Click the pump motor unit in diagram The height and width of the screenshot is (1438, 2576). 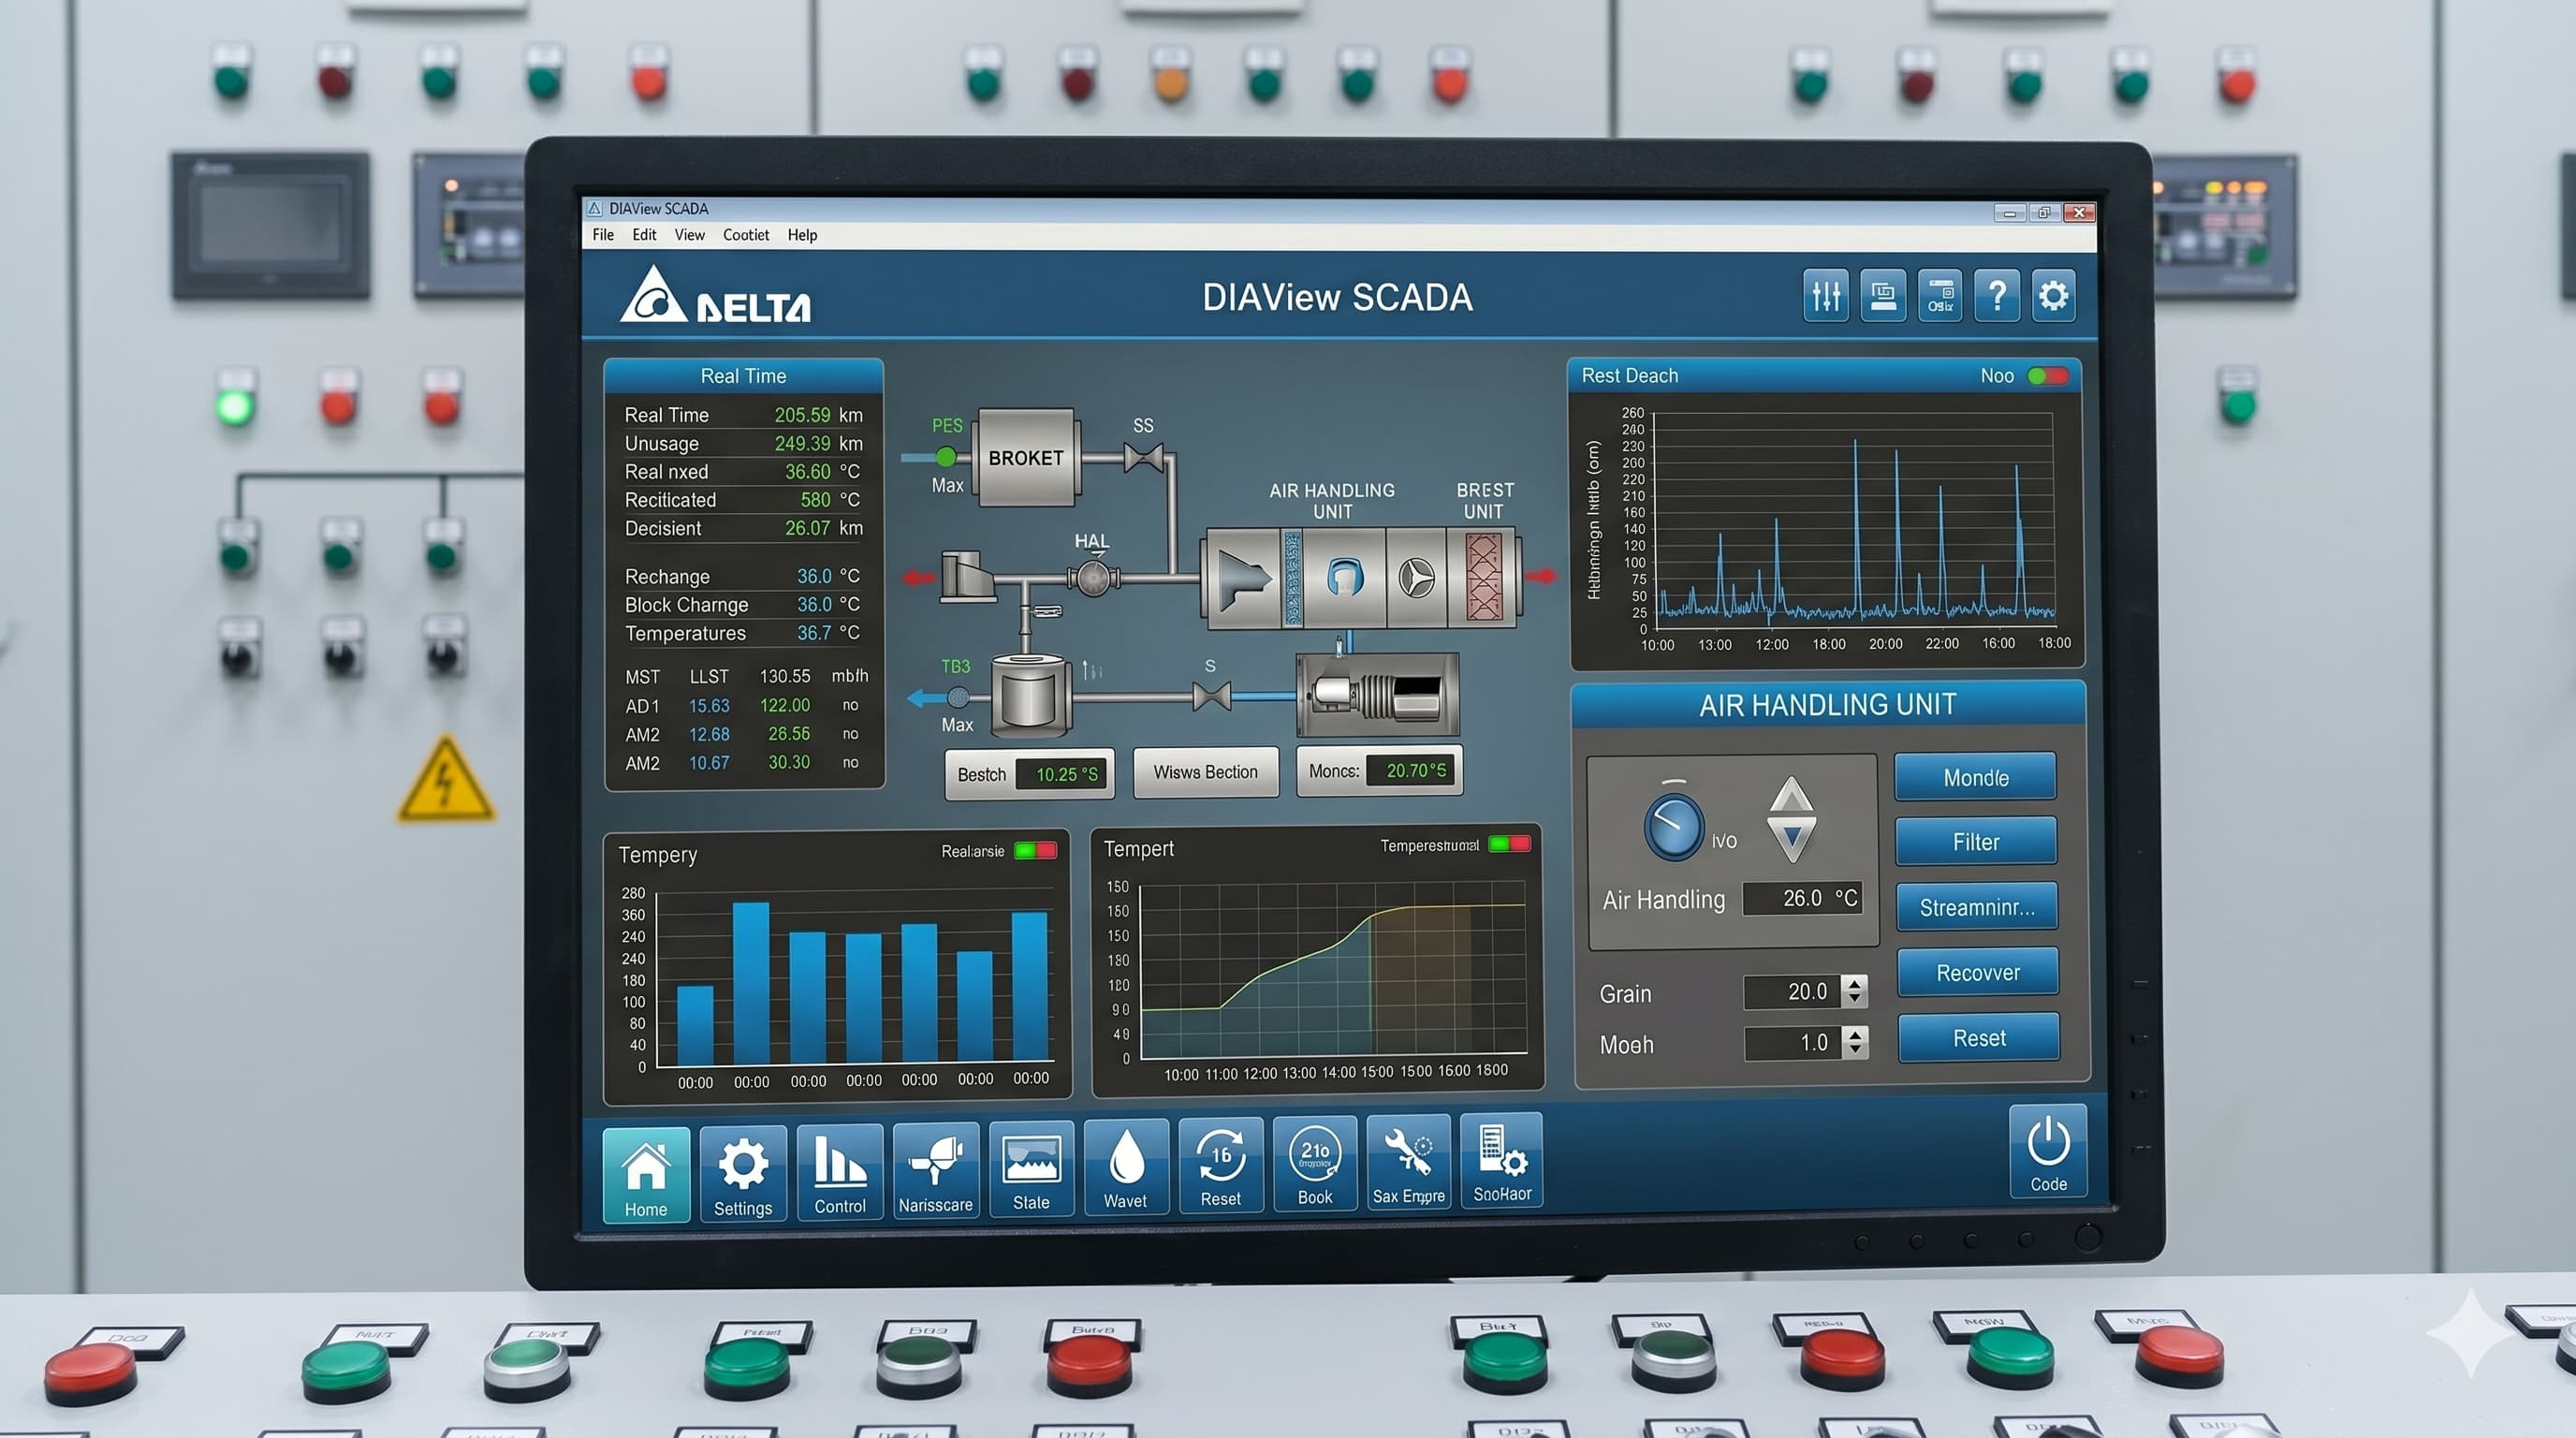(1377, 695)
